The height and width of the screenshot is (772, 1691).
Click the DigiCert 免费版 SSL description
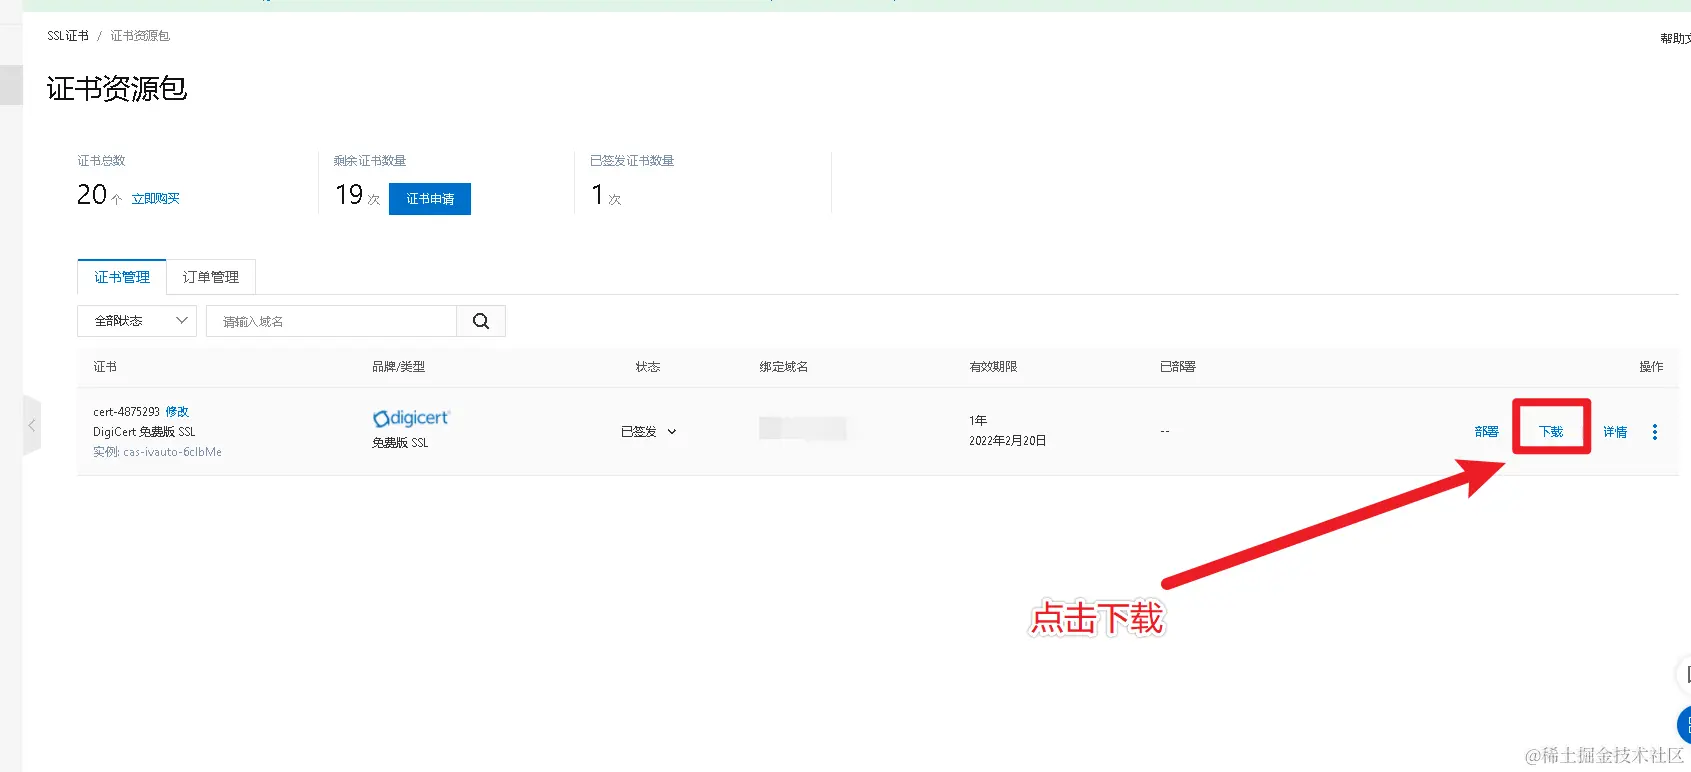(x=144, y=432)
